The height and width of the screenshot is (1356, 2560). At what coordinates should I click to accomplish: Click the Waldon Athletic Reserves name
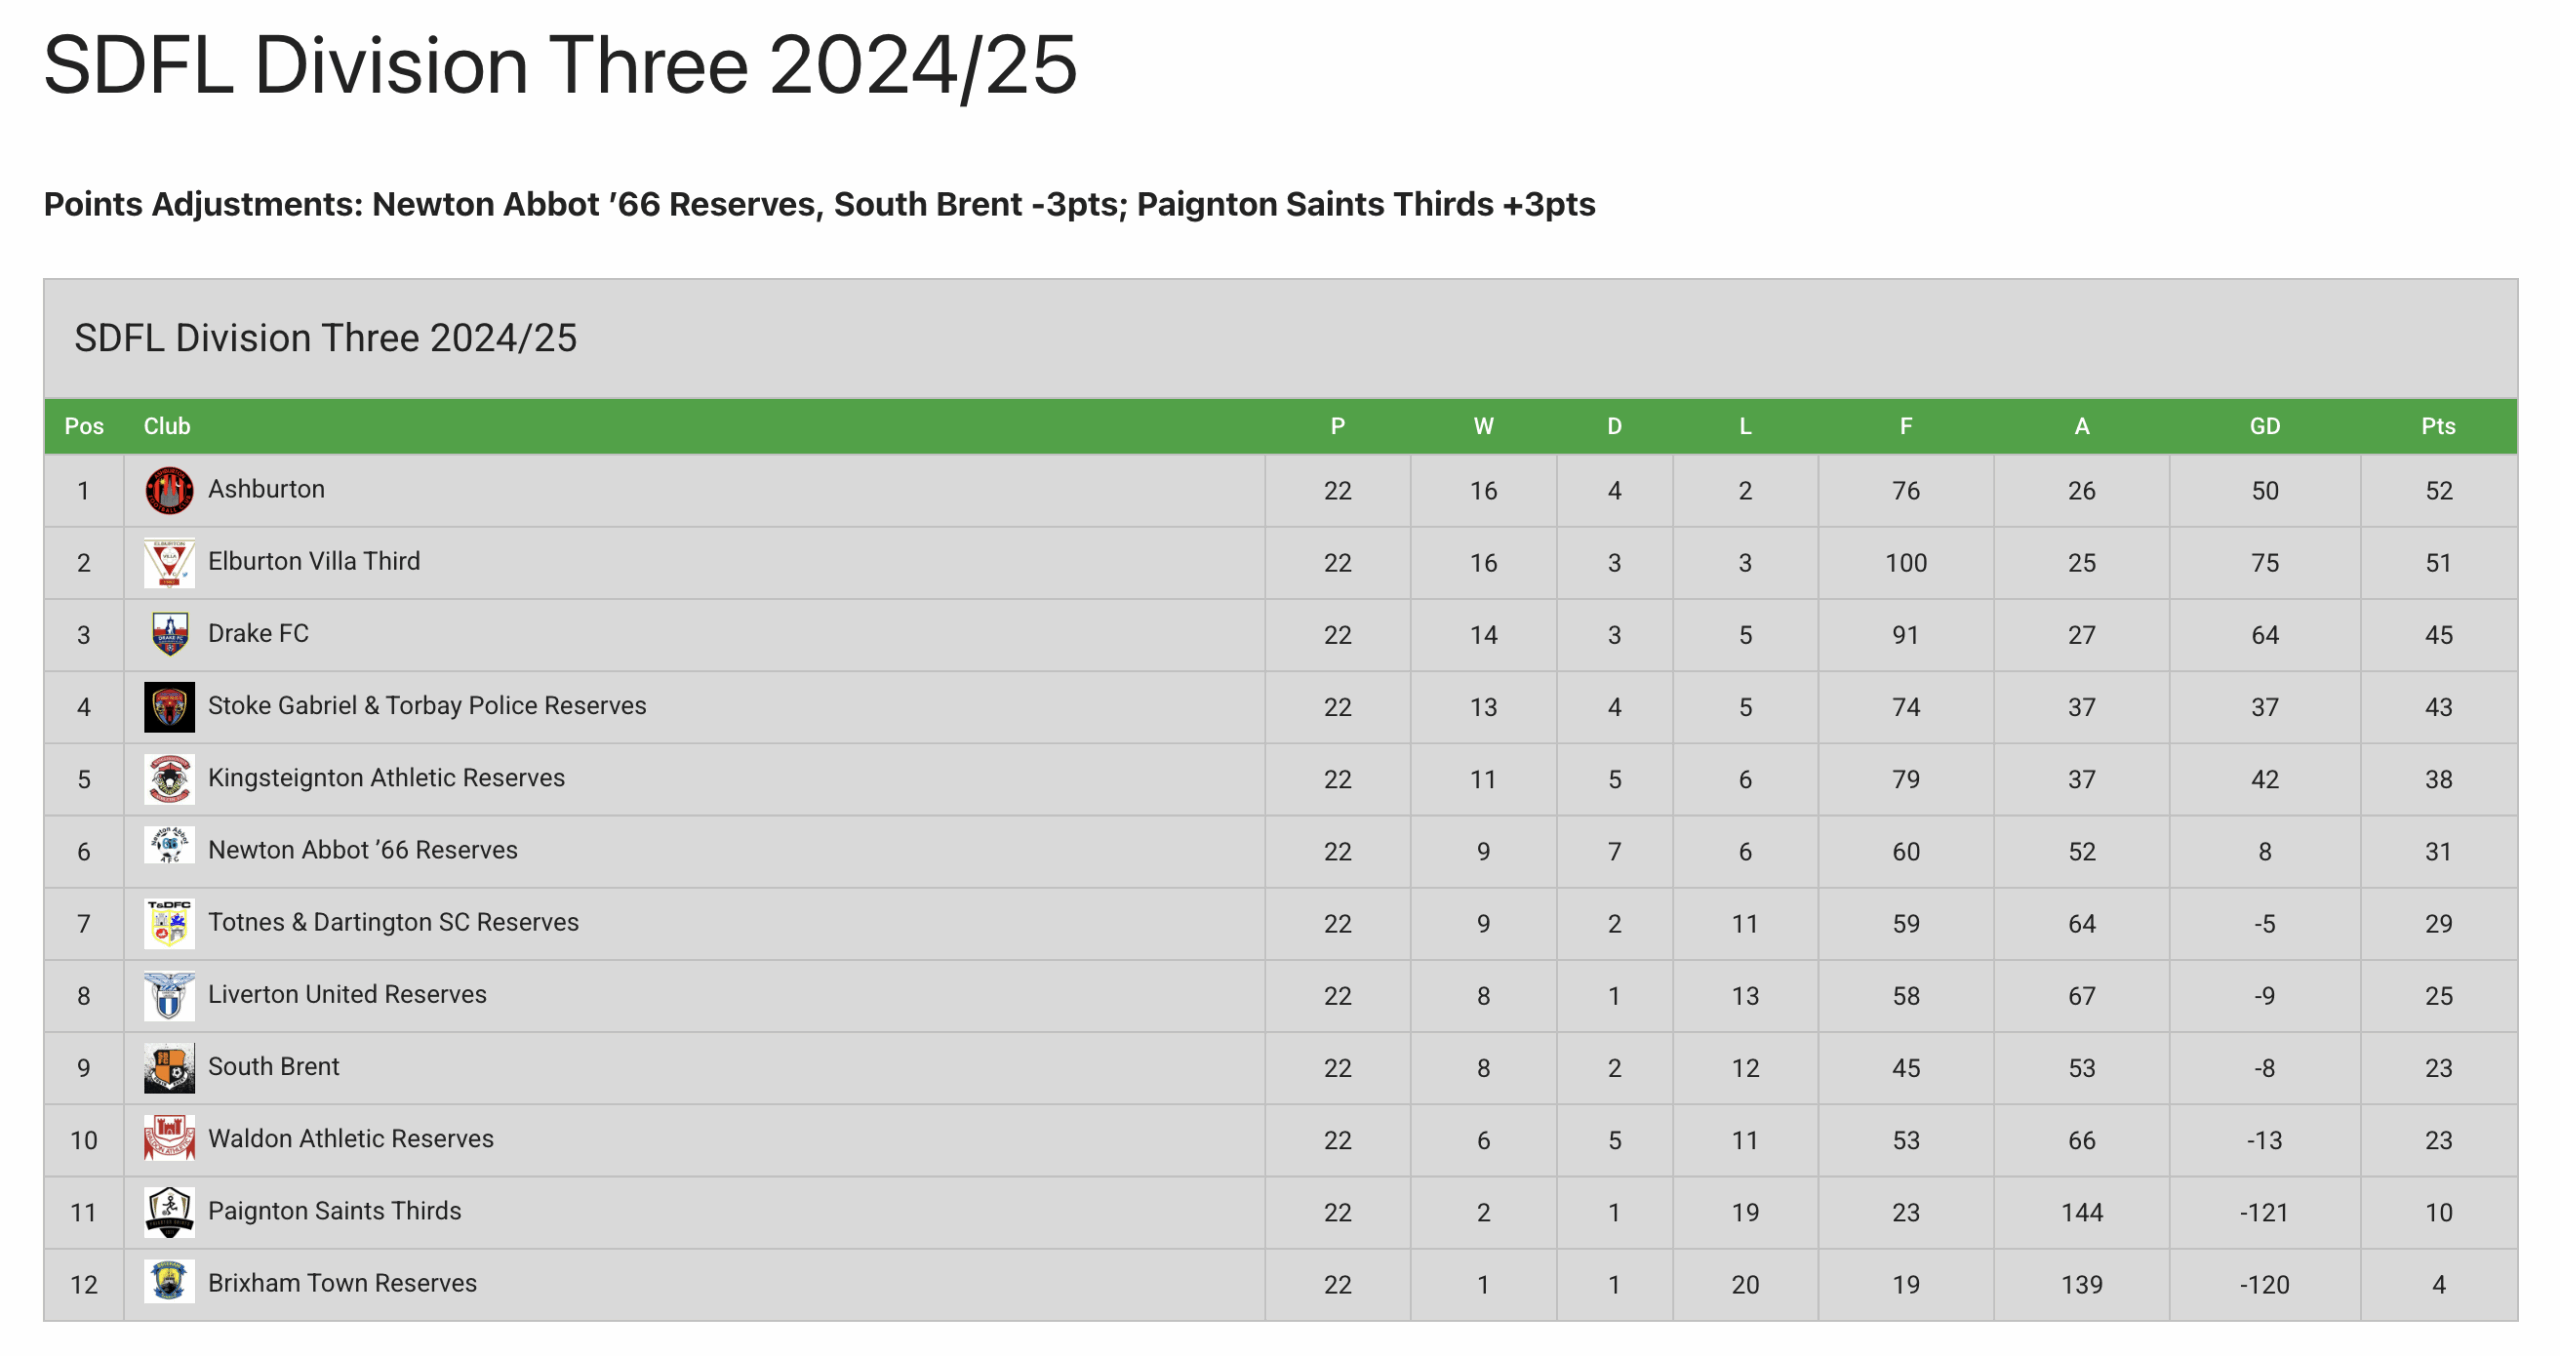(350, 1139)
